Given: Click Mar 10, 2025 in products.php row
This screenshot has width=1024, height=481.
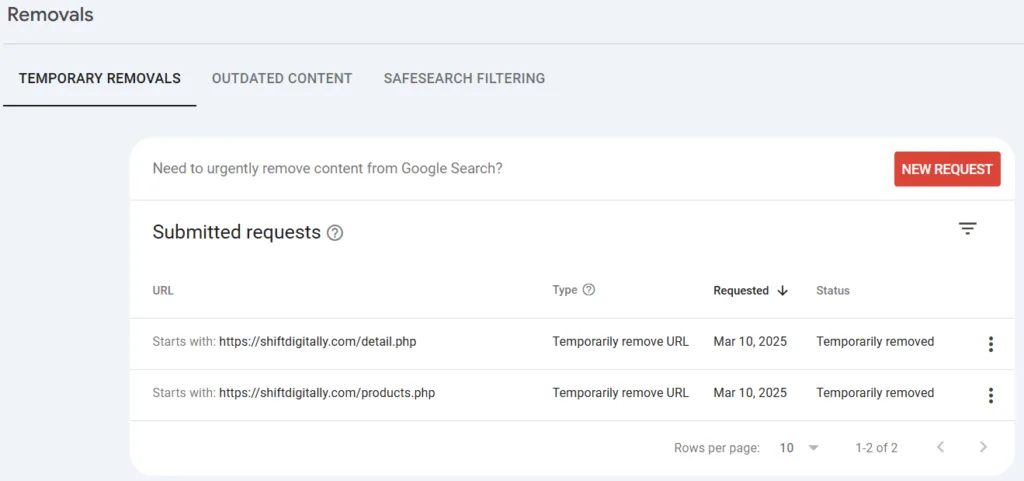Looking at the screenshot, I should (750, 393).
